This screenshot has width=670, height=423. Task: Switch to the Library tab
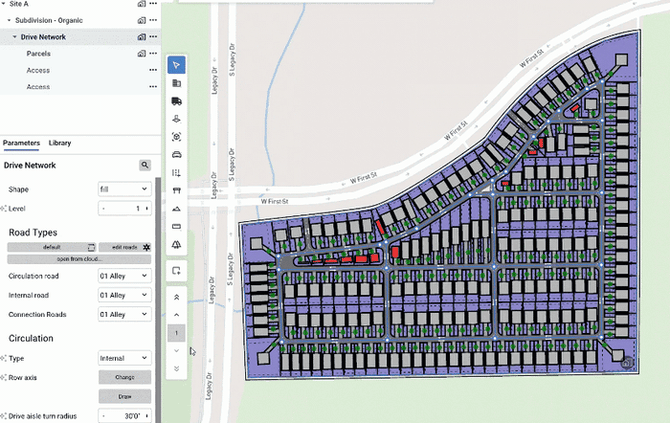click(60, 143)
